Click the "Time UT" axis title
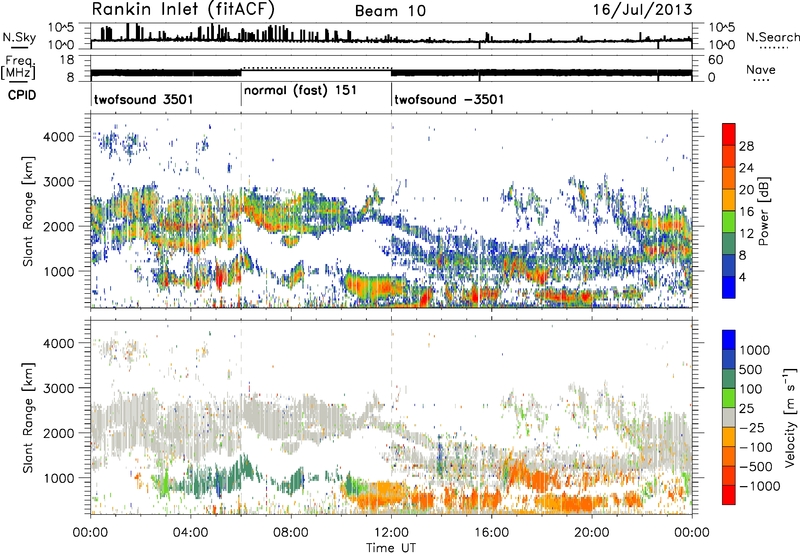This screenshot has width=800, height=554. tap(391, 547)
